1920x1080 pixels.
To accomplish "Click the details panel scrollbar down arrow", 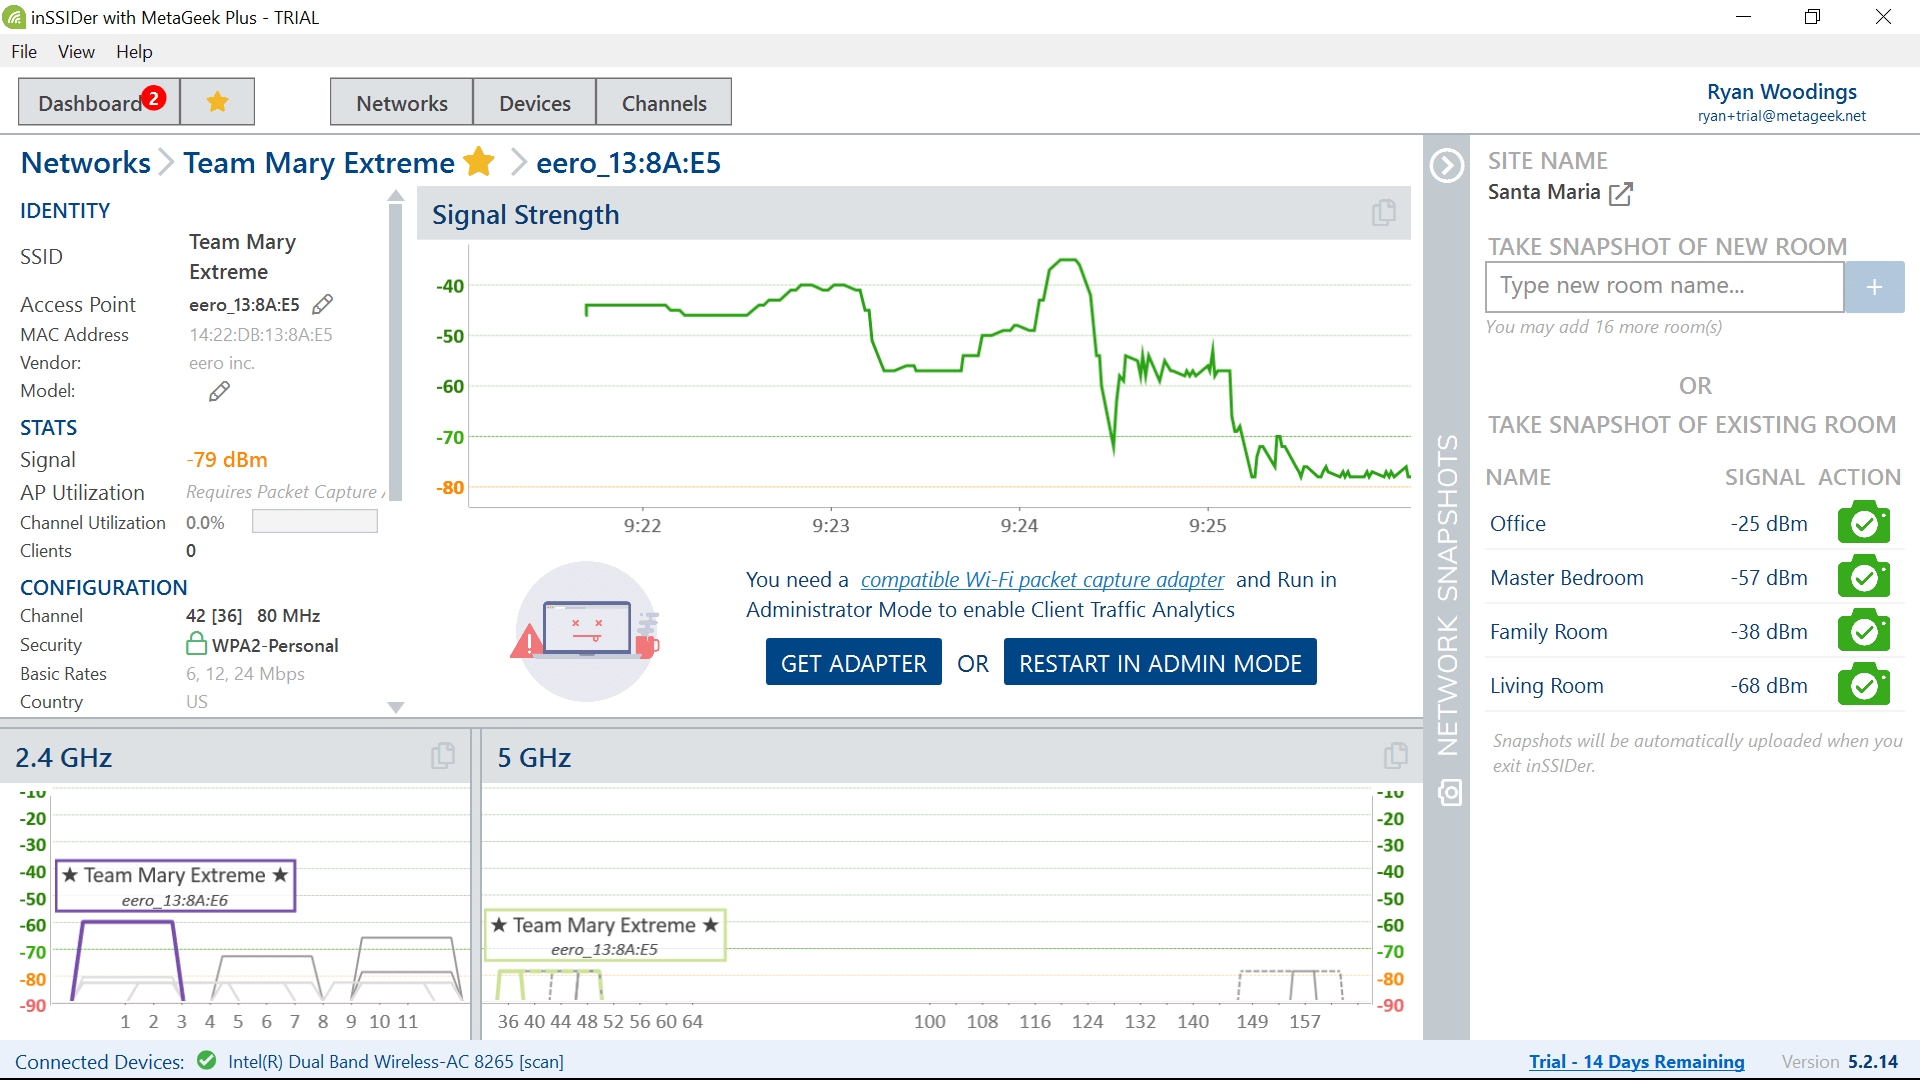I will click(396, 707).
